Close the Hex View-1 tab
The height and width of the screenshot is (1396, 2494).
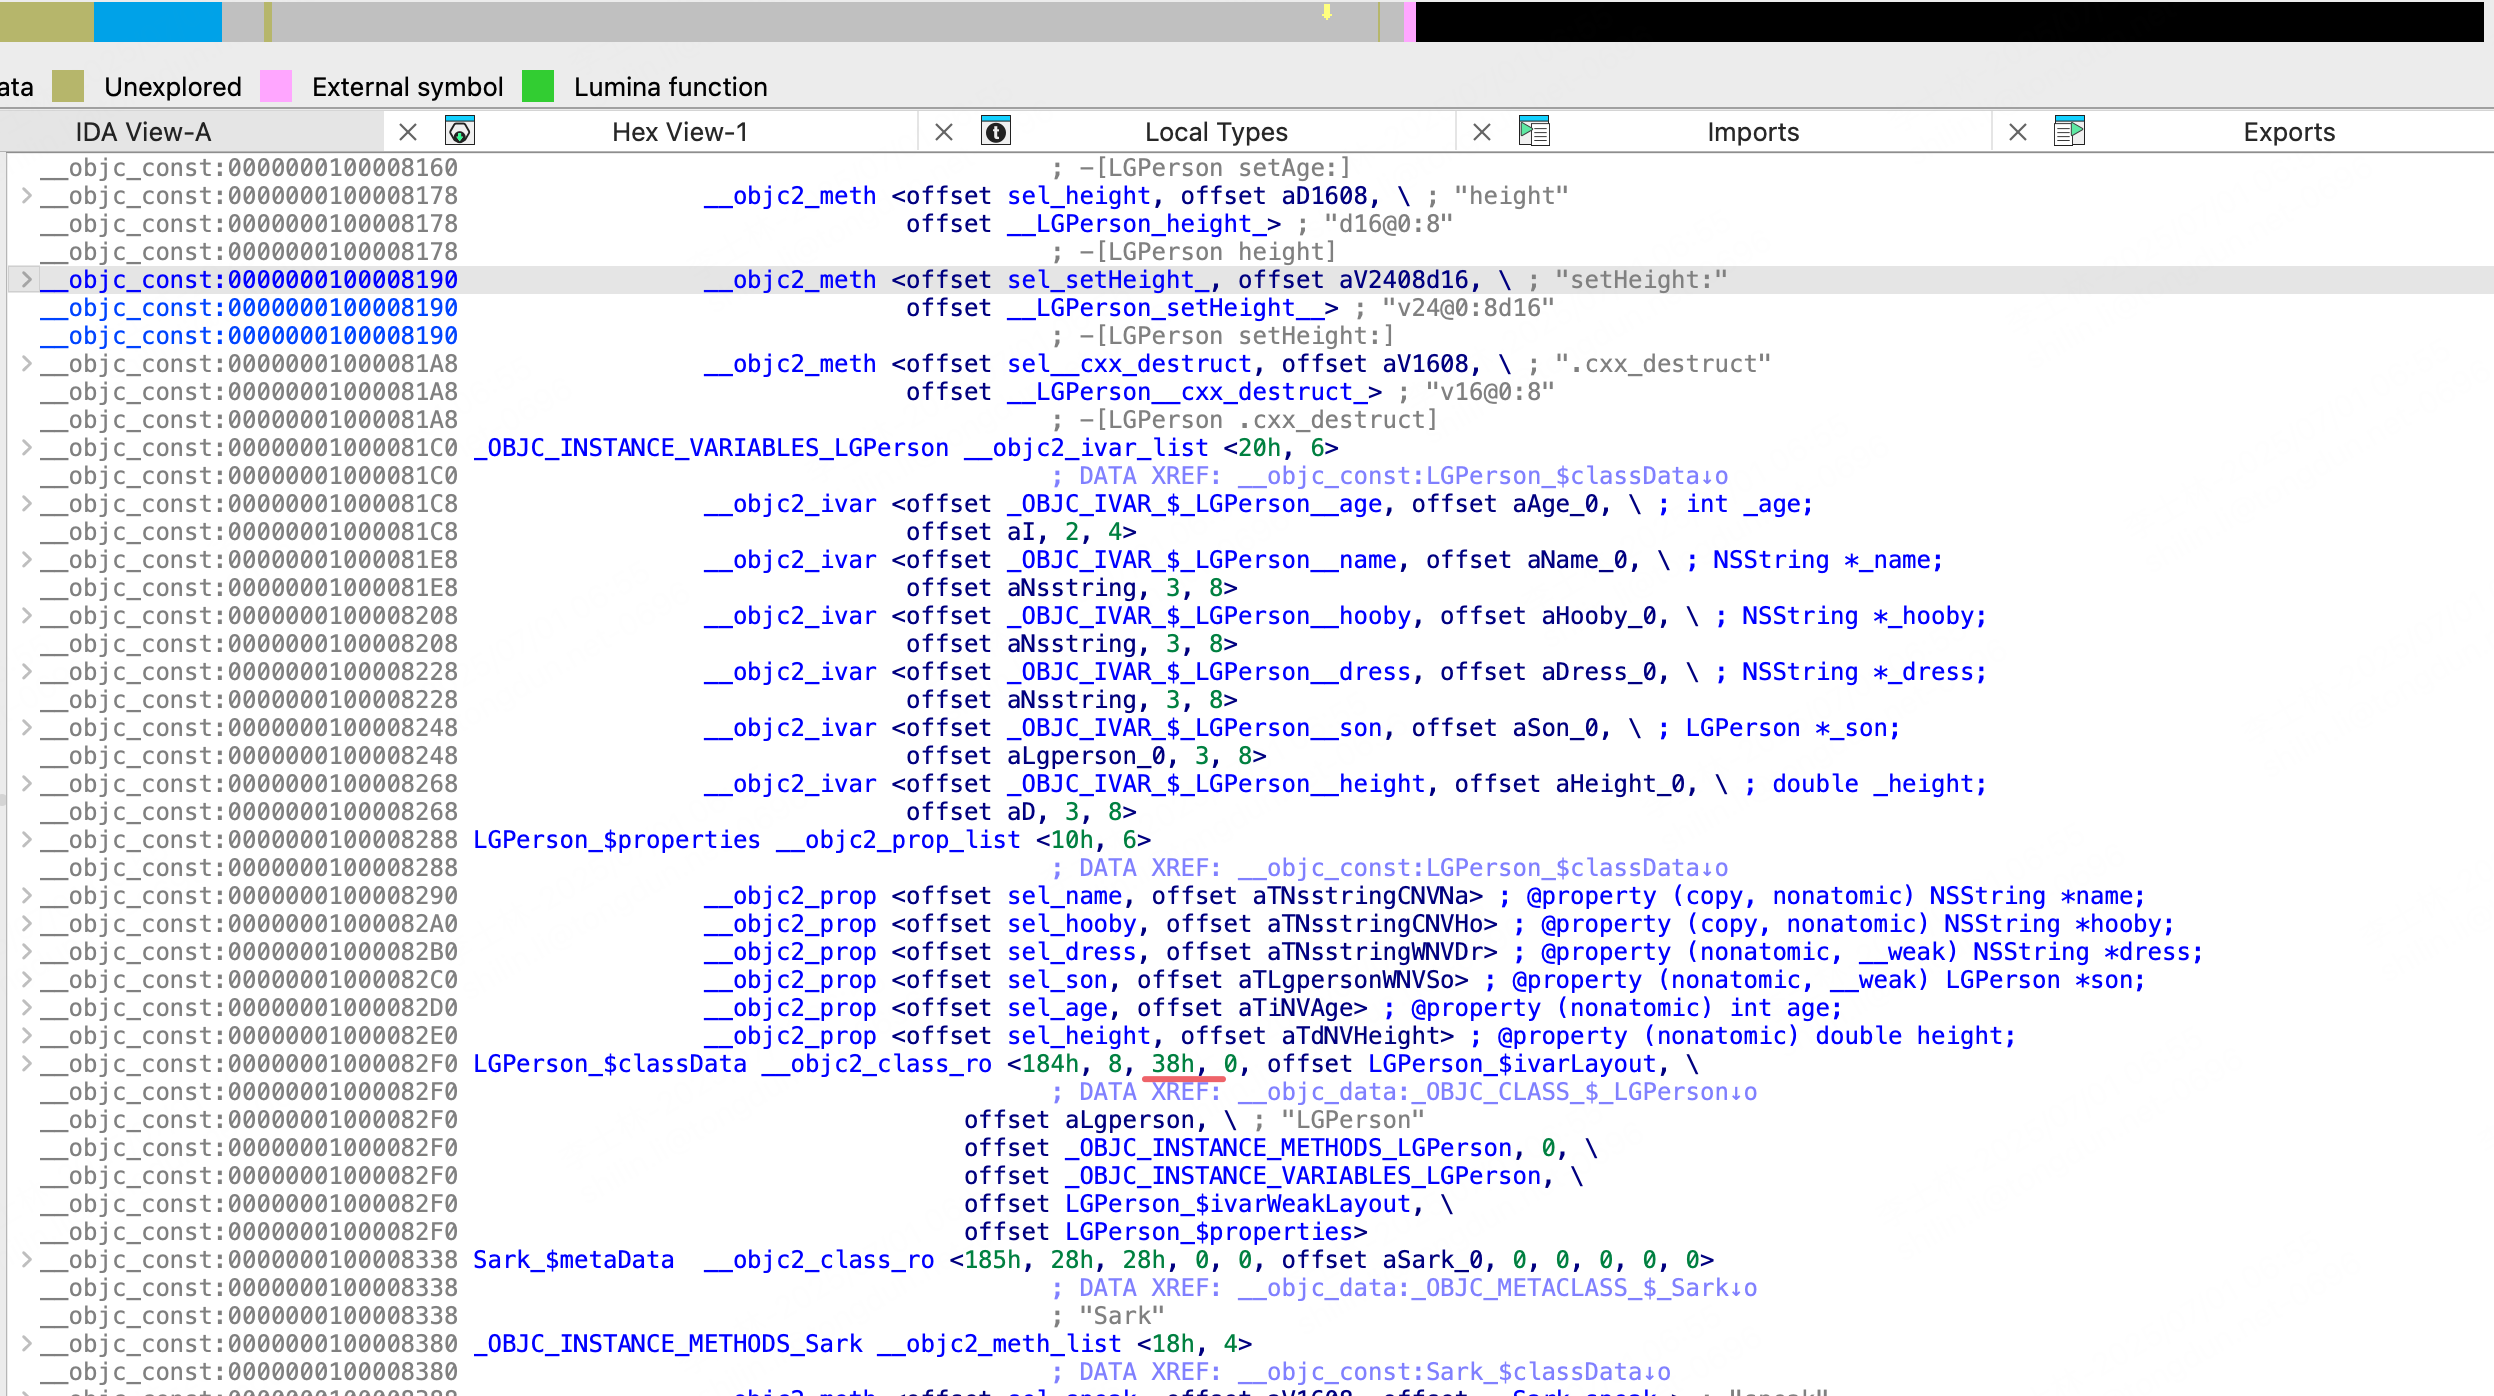(943, 132)
